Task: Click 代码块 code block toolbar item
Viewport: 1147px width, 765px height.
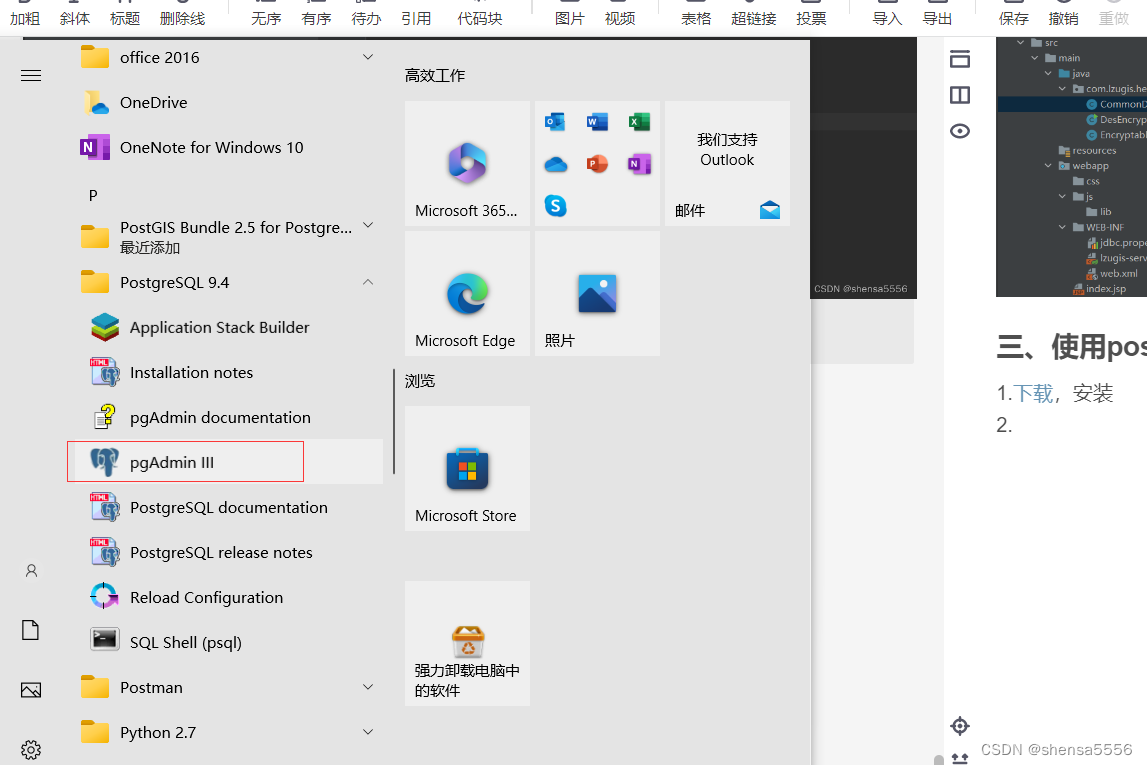Action: pyautogui.click(x=480, y=18)
